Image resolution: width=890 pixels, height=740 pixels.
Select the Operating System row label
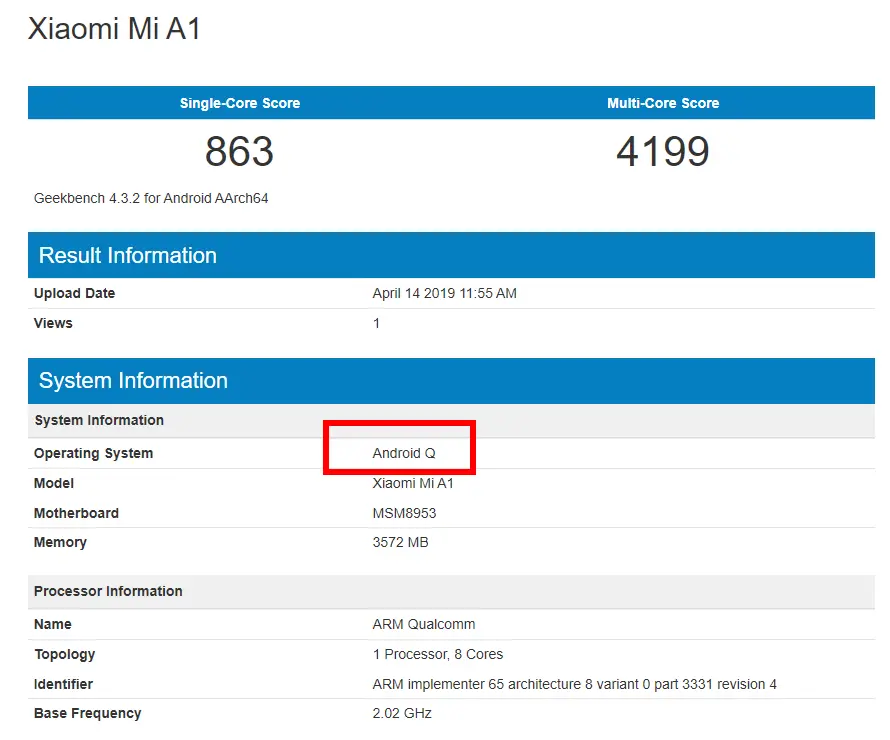pos(93,453)
